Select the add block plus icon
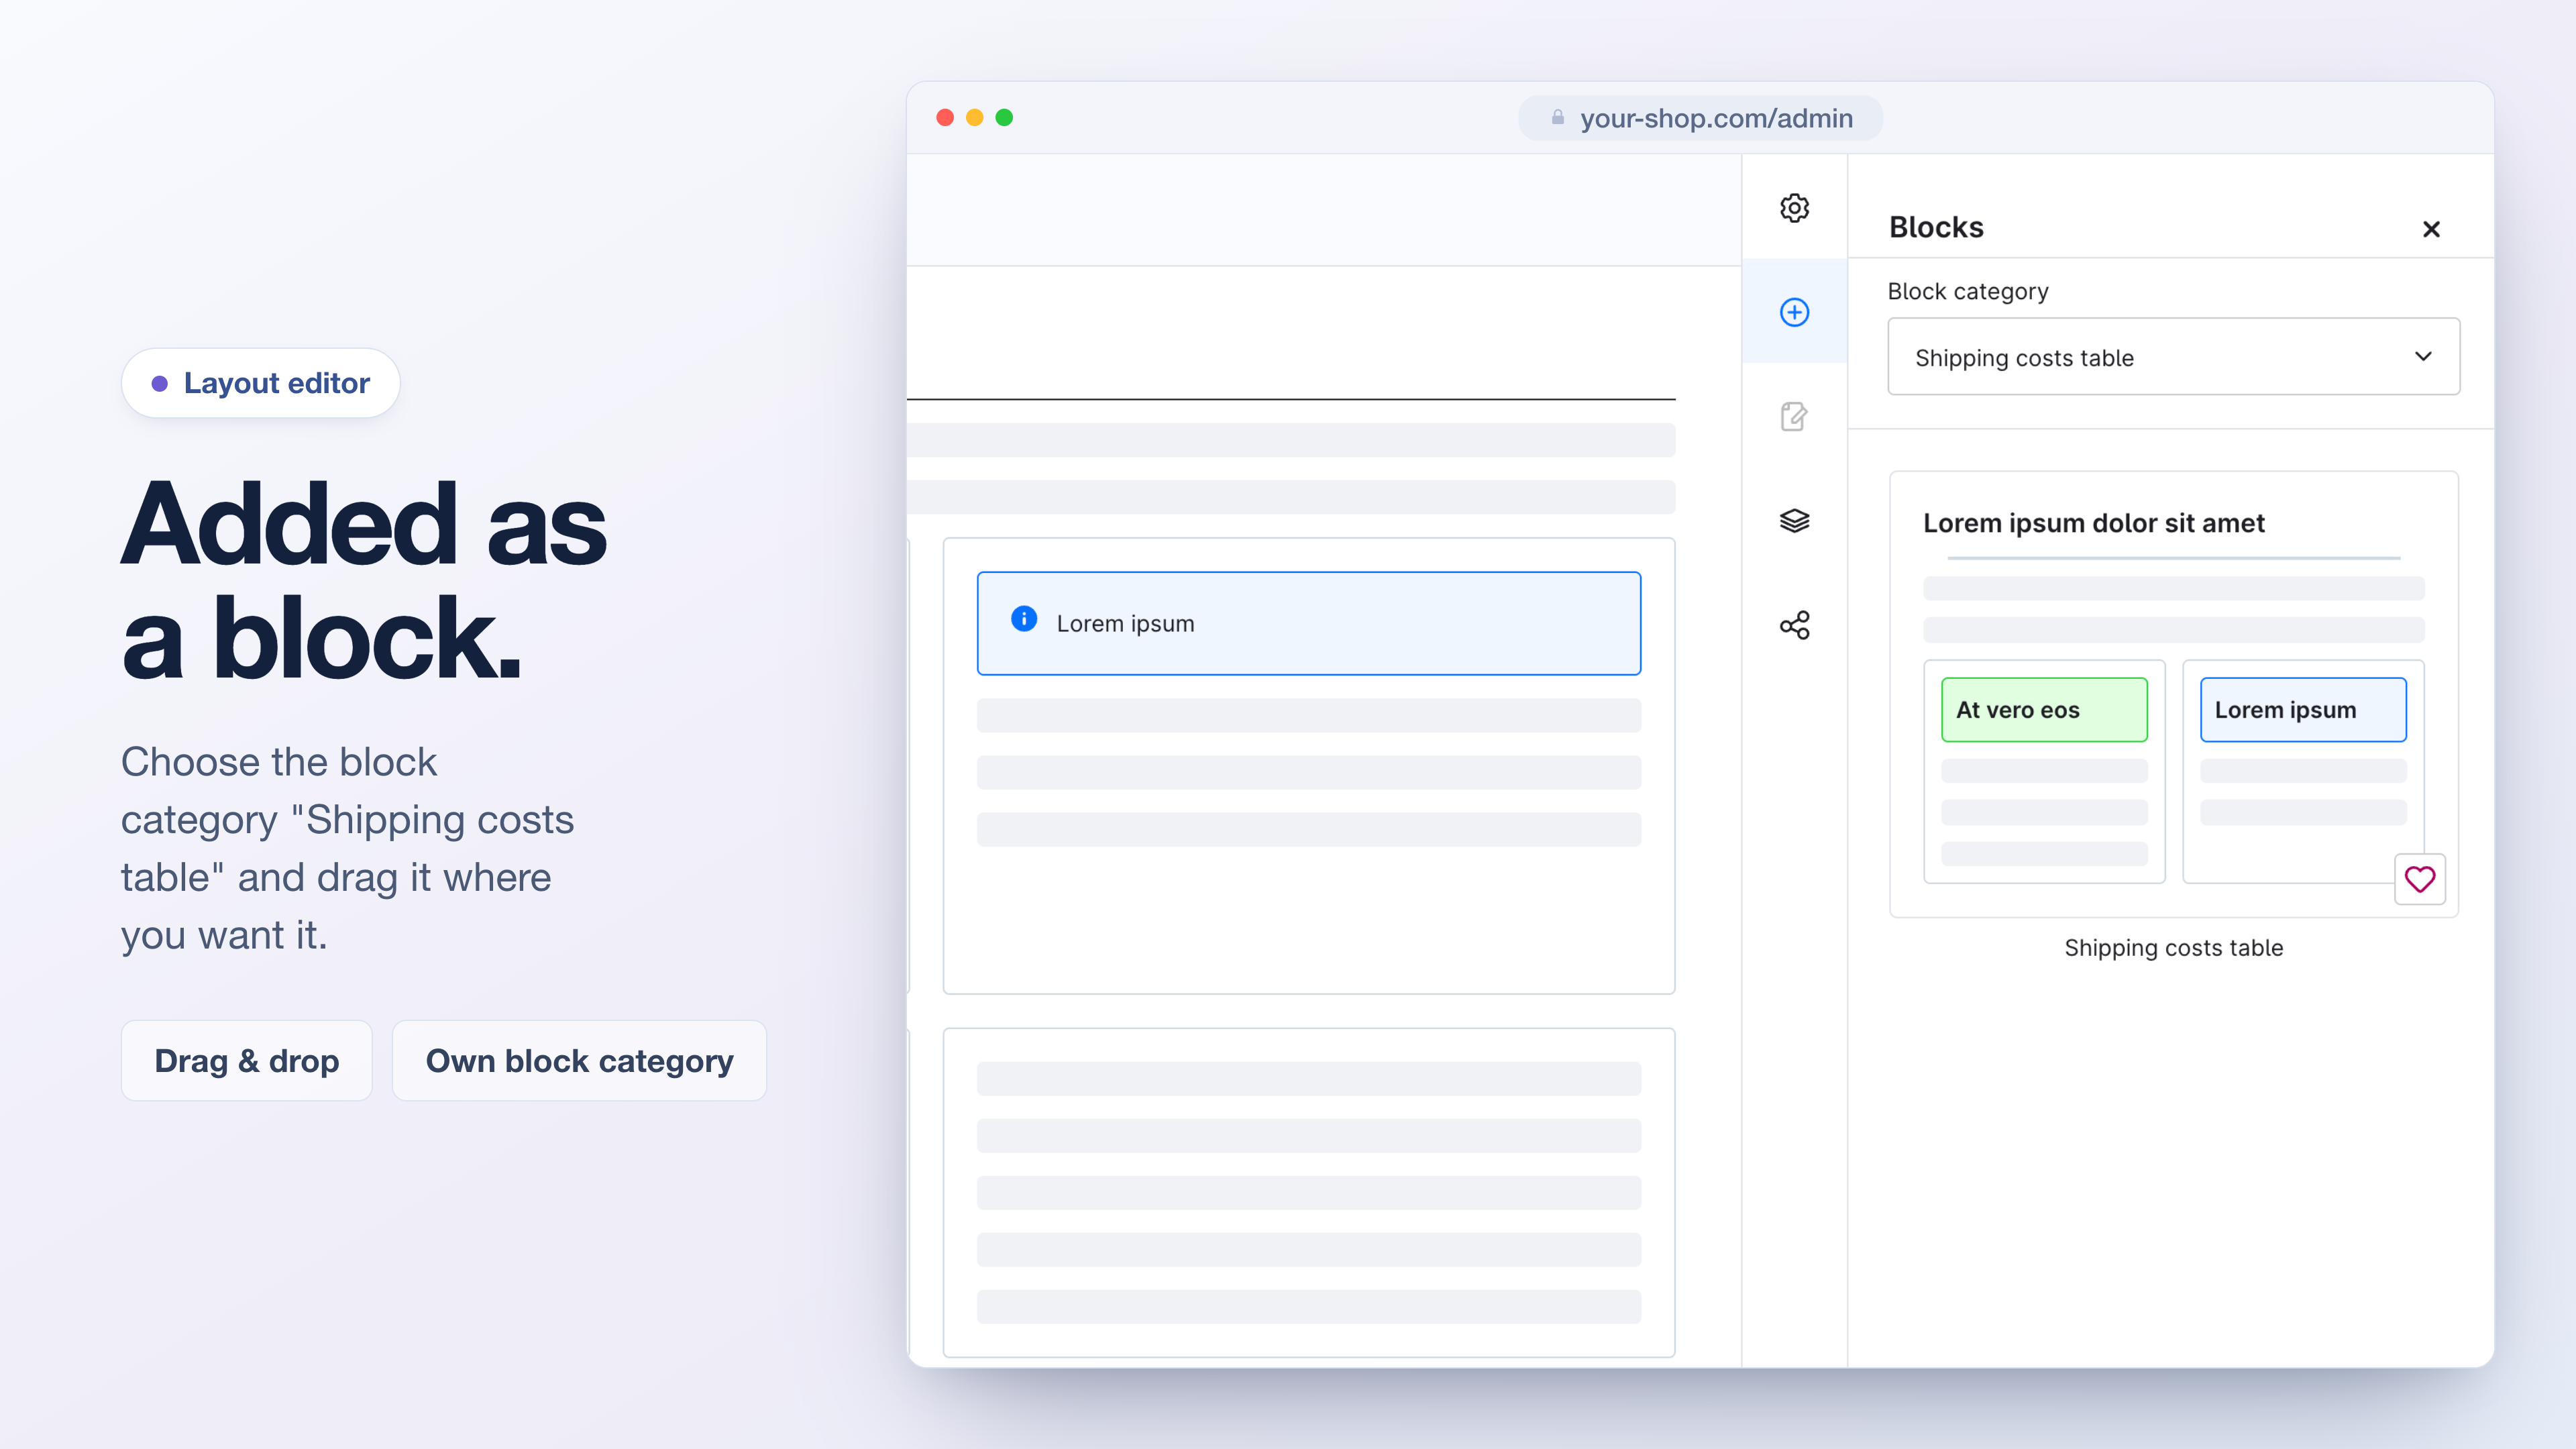 point(1794,312)
